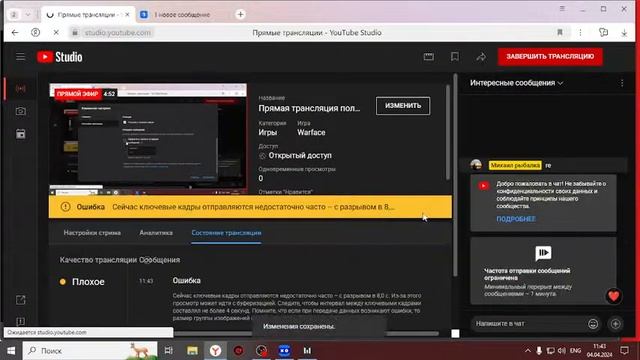Click the open-in-new-window icon in sidebar

point(20,300)
